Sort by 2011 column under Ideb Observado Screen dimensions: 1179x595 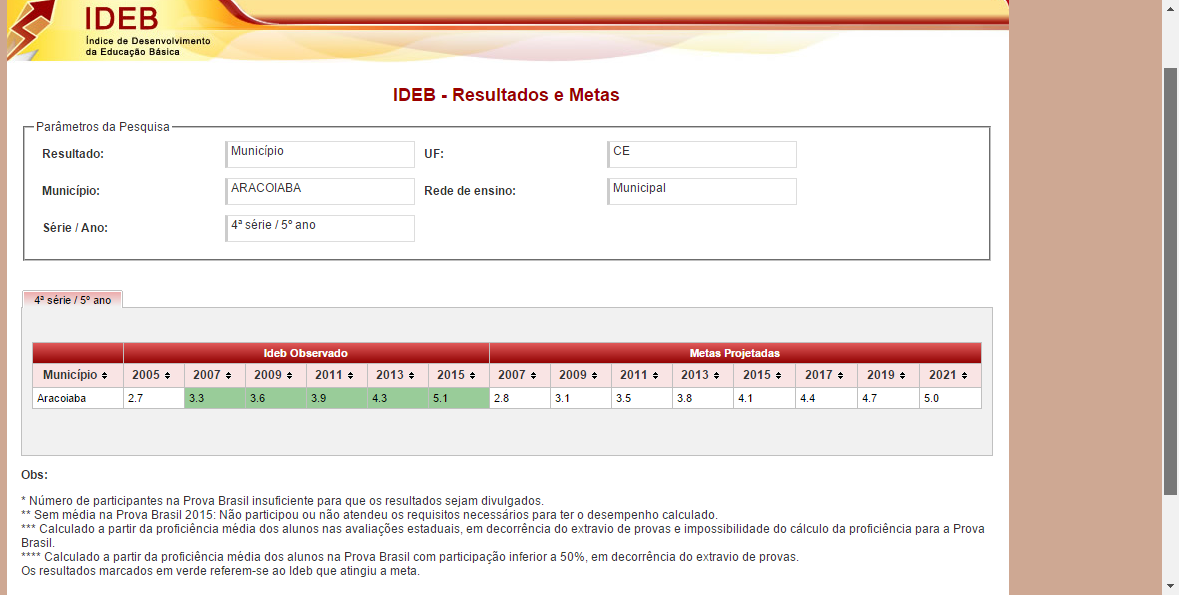[x=337, y=375]
